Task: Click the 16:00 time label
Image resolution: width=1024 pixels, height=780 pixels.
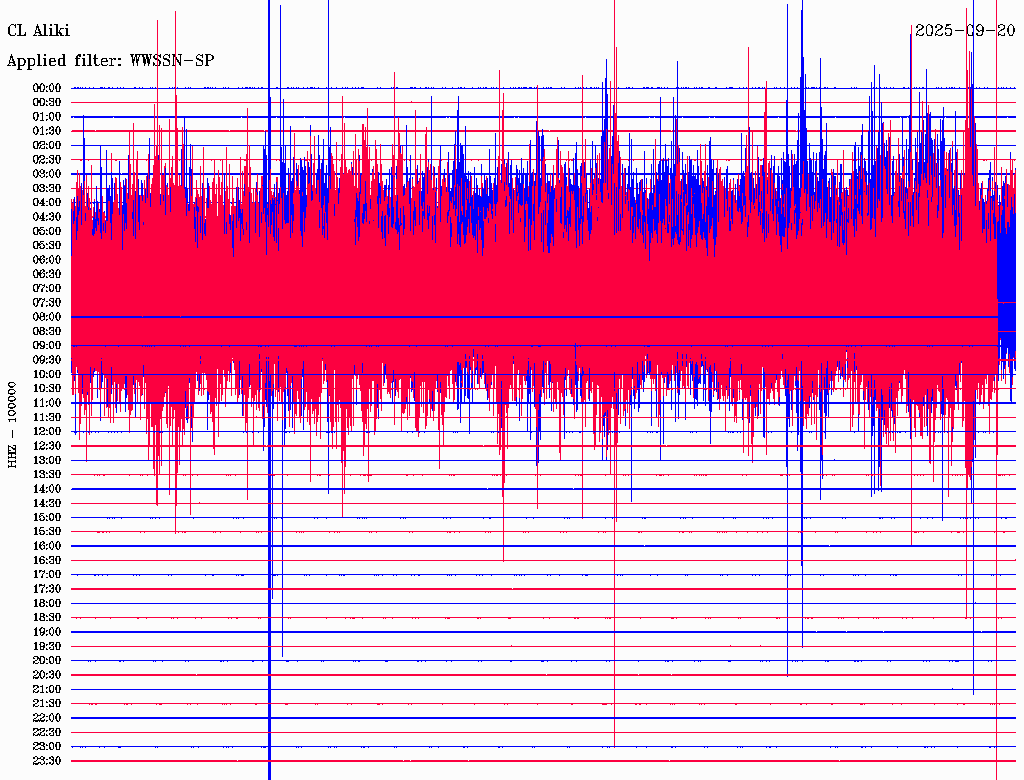Action: coord(47,546)
